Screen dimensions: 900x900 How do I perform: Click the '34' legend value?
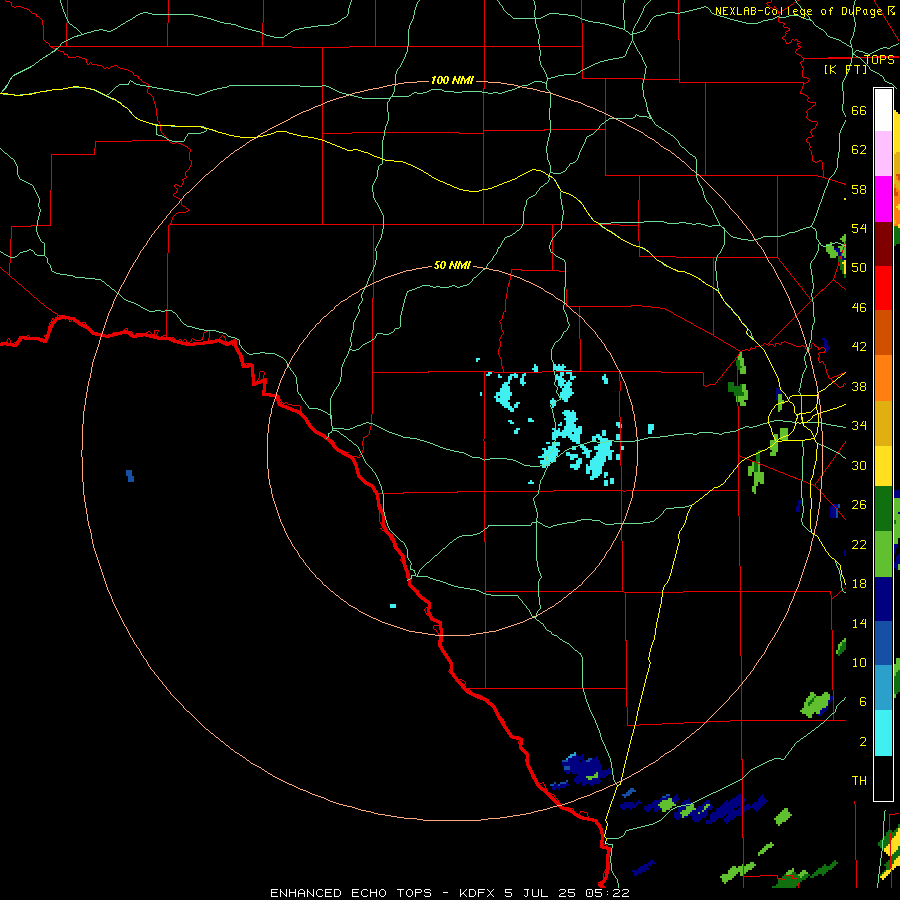point(859,426)
